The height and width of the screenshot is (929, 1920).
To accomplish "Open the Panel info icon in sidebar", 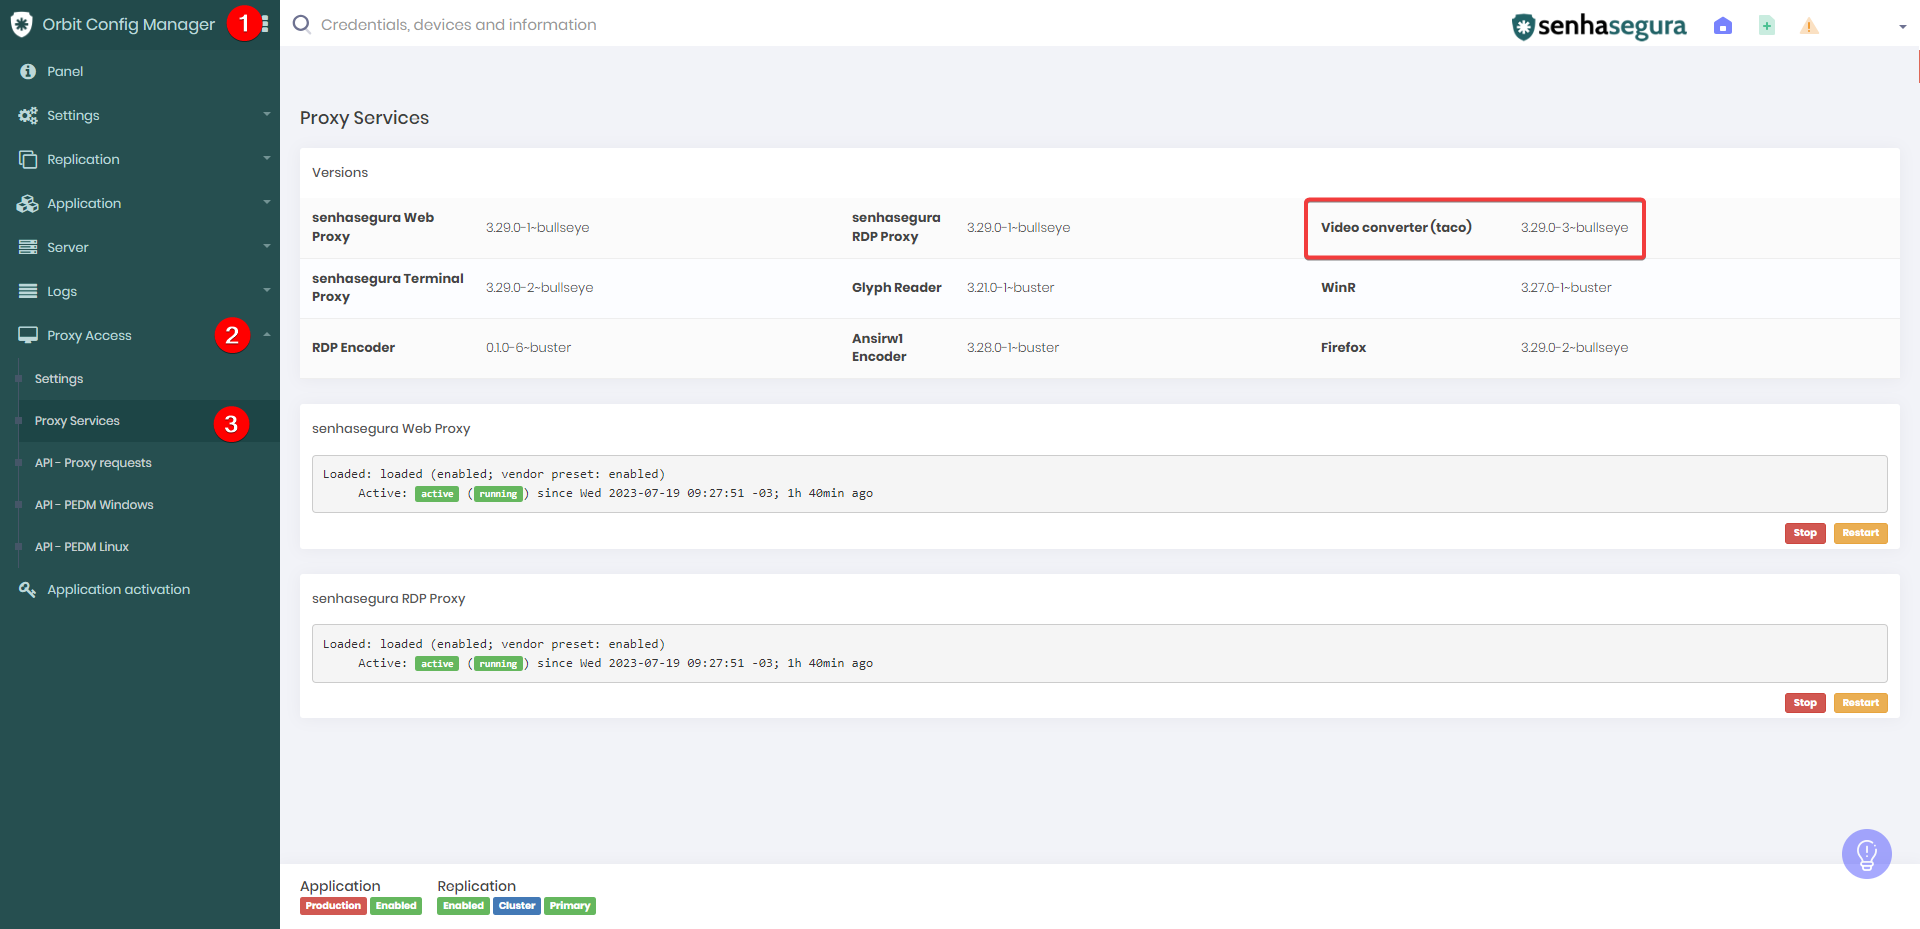I will pyautogui.click(x=28, y=71).
